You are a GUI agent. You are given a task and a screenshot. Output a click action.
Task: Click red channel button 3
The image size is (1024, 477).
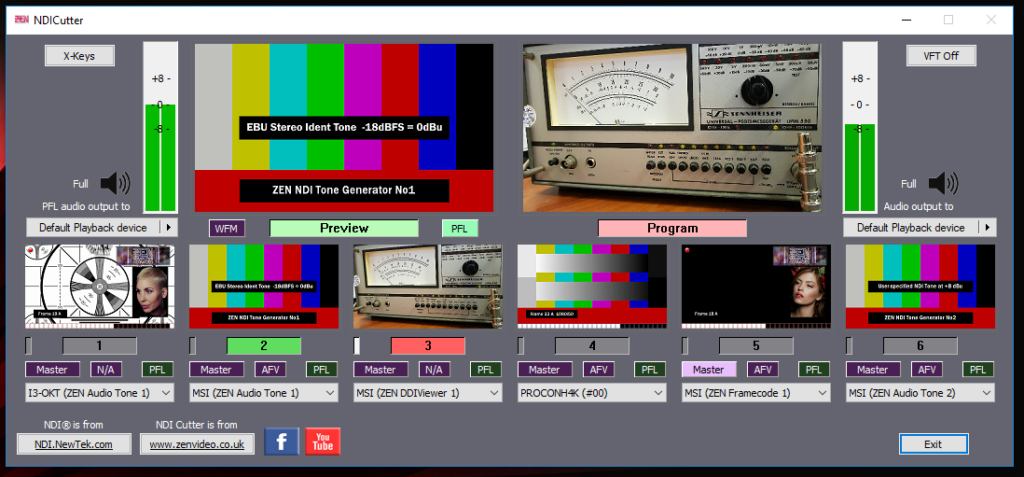(x=428, y=346)
